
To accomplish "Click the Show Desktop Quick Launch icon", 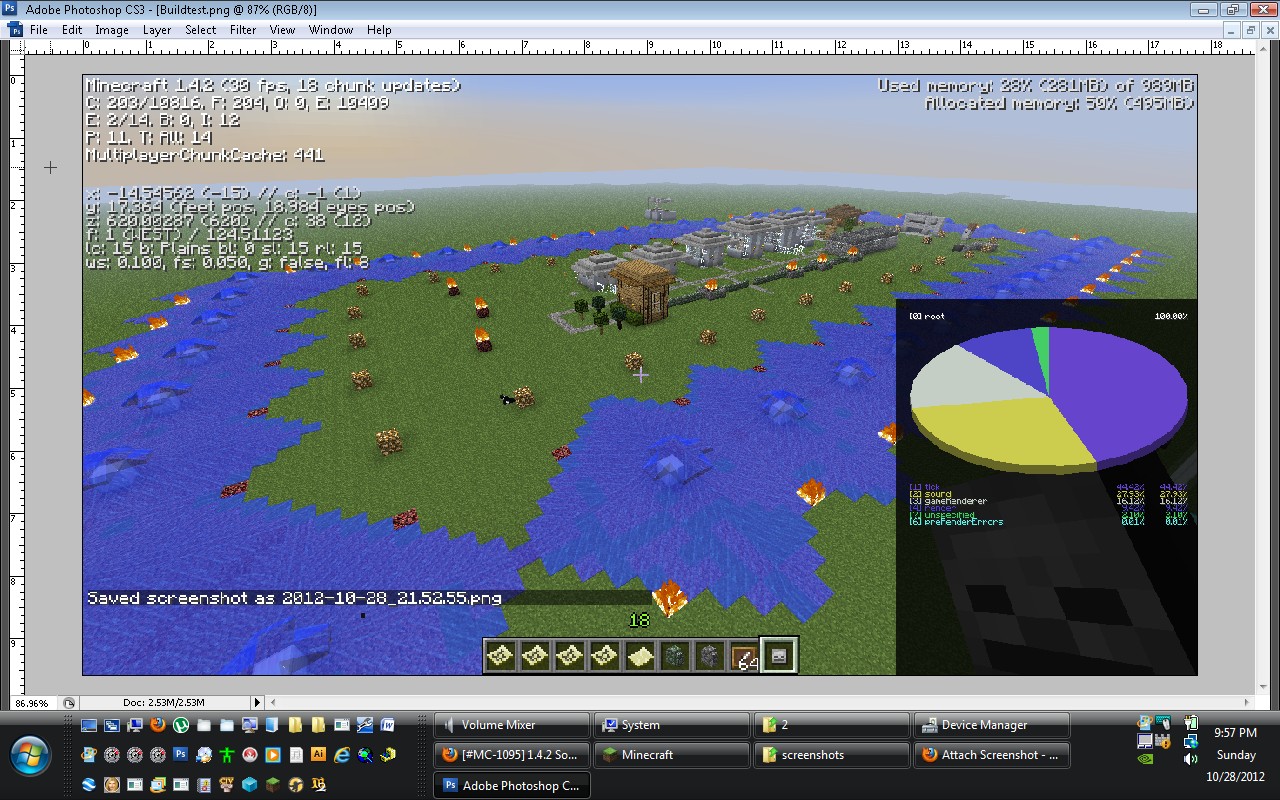I will coord(89,725).
